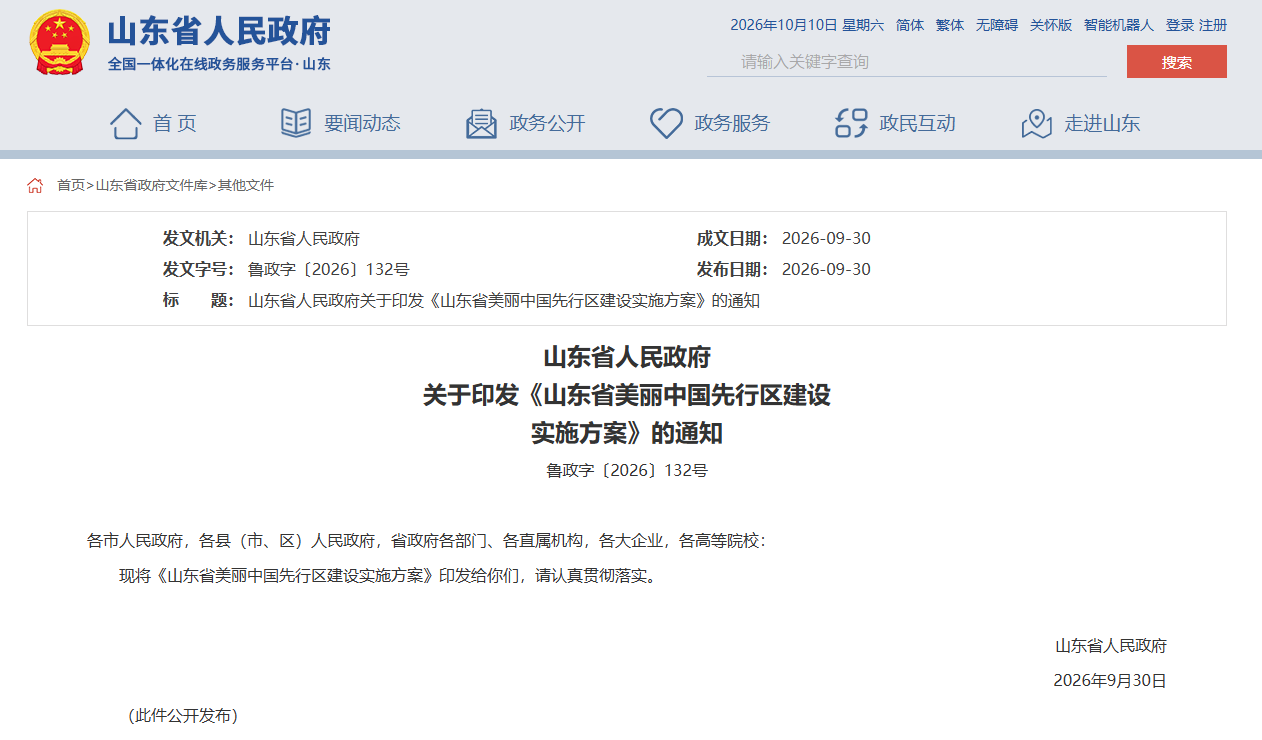
Task: Switch to 繁体 traditional Chinese
Action: coord(950,25)
